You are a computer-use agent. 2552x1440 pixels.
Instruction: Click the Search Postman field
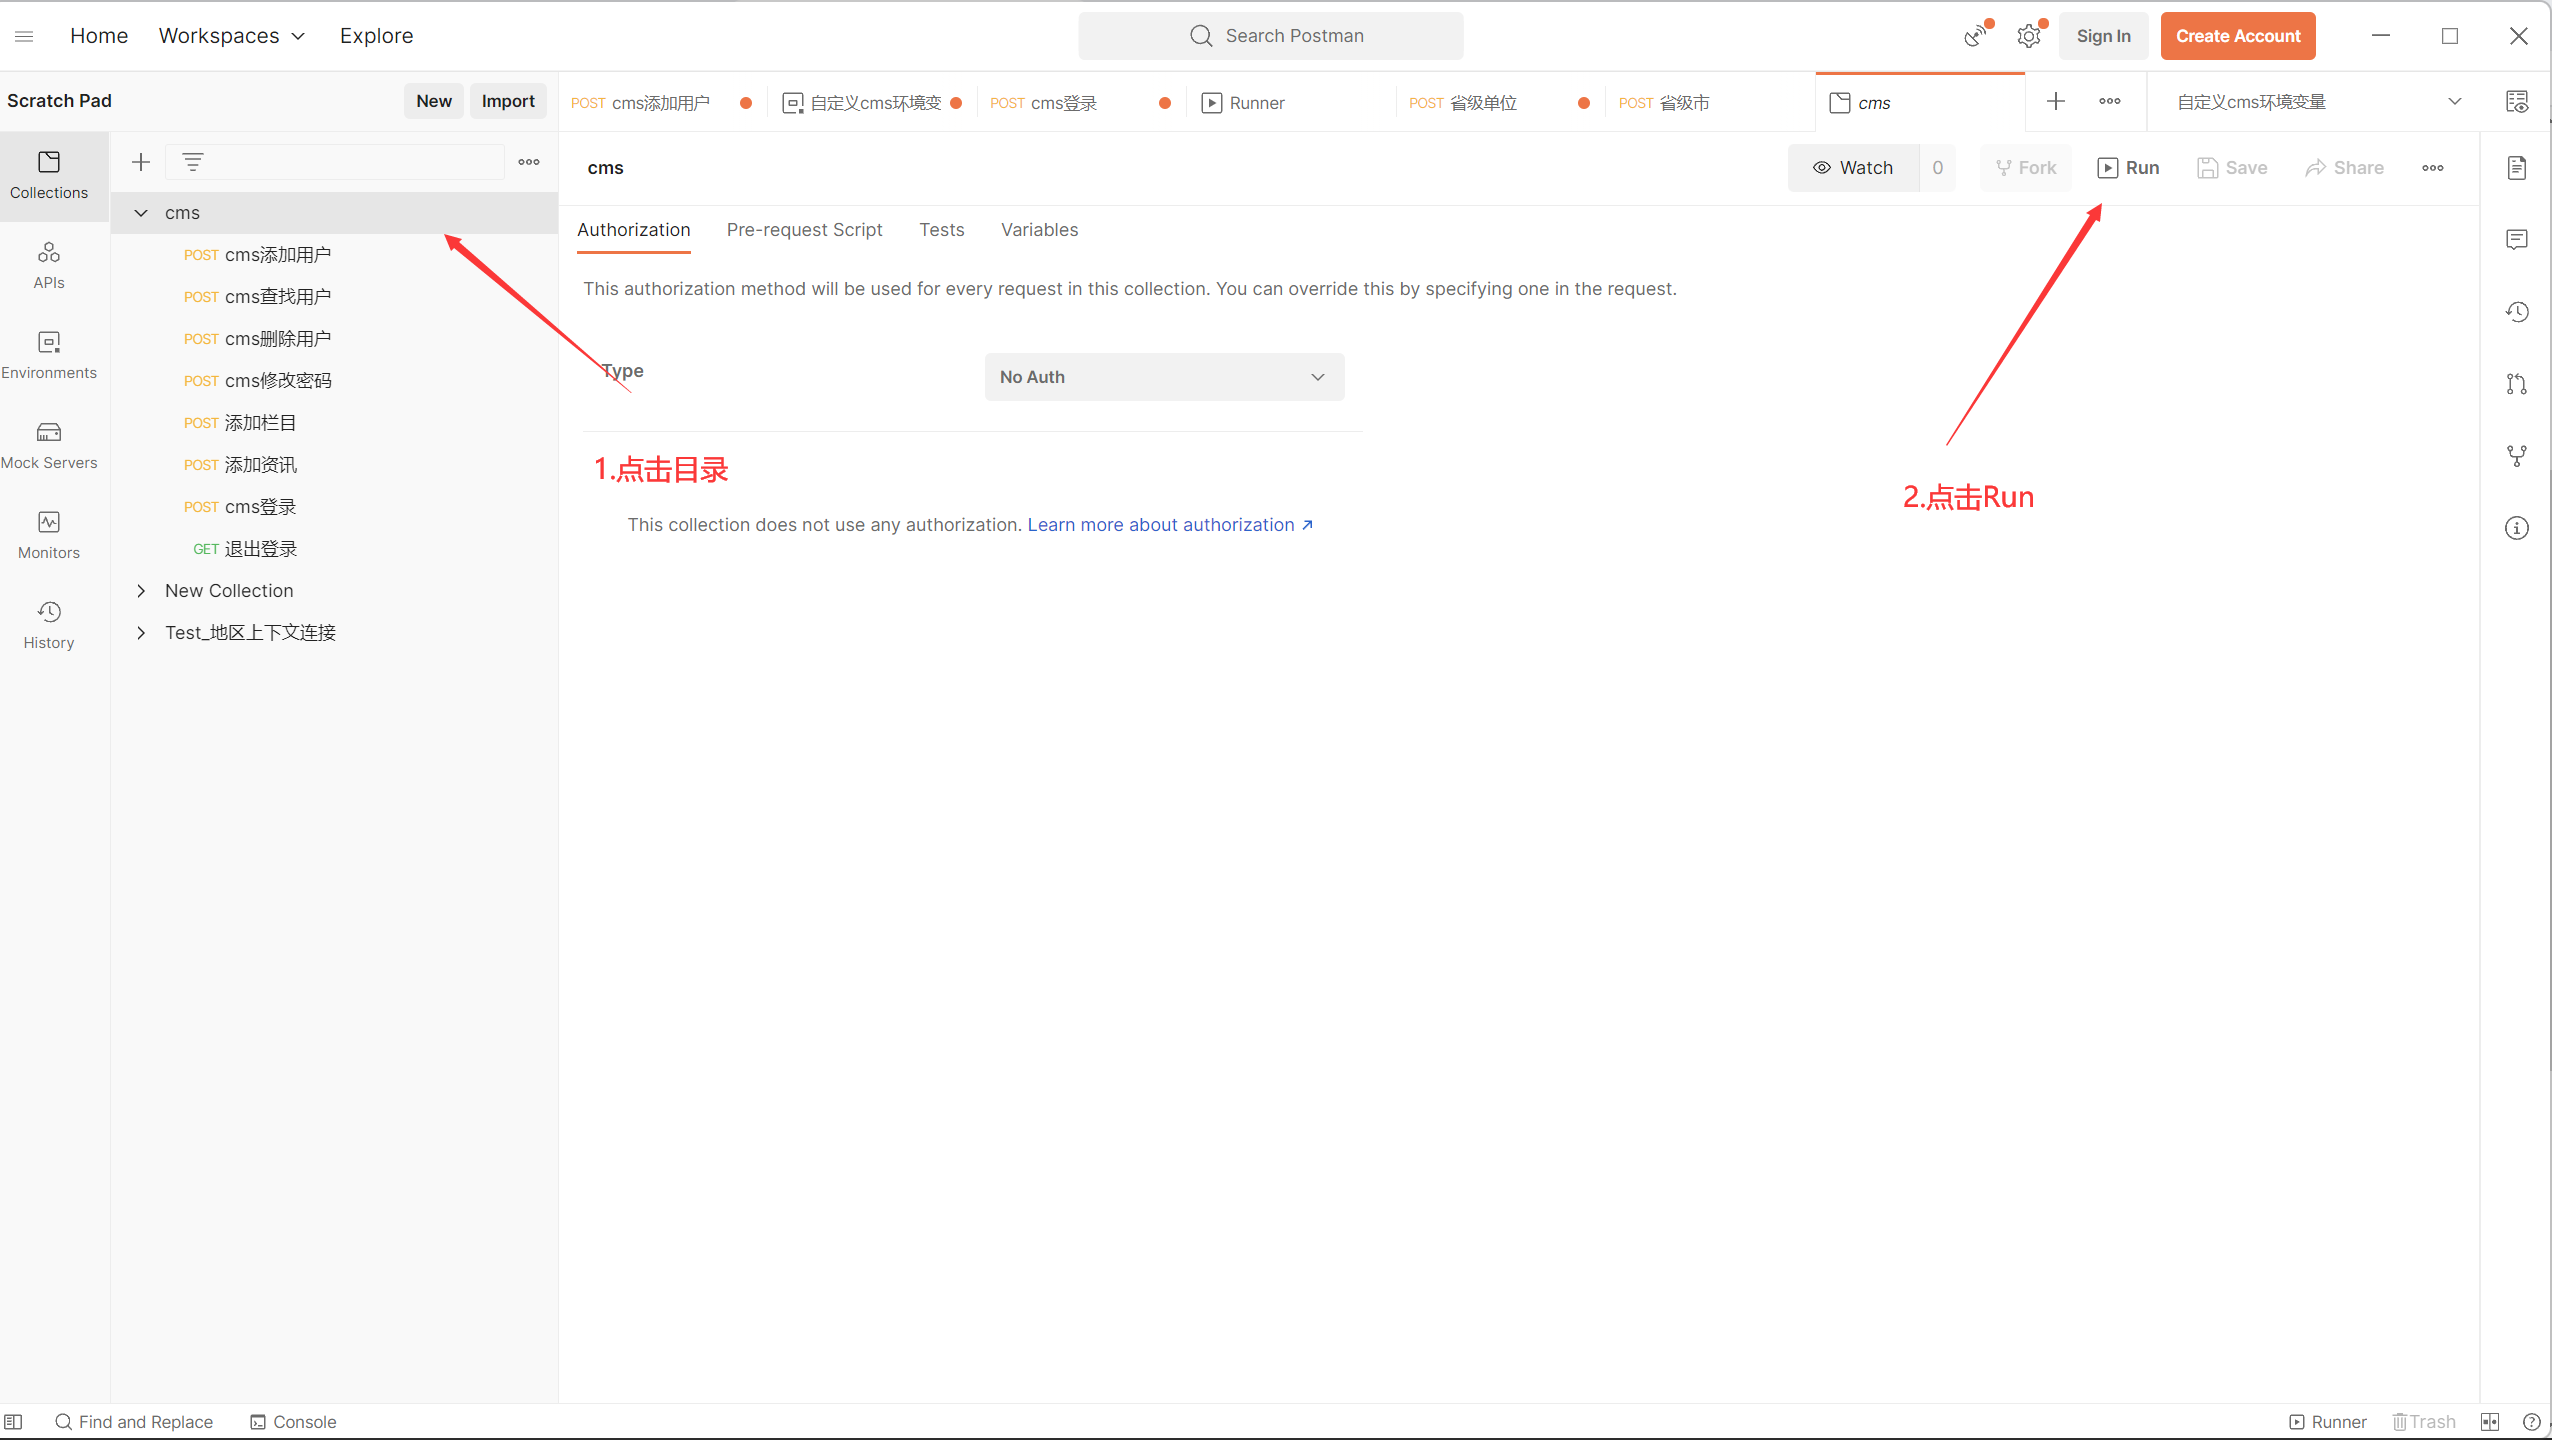[1271, 36]
